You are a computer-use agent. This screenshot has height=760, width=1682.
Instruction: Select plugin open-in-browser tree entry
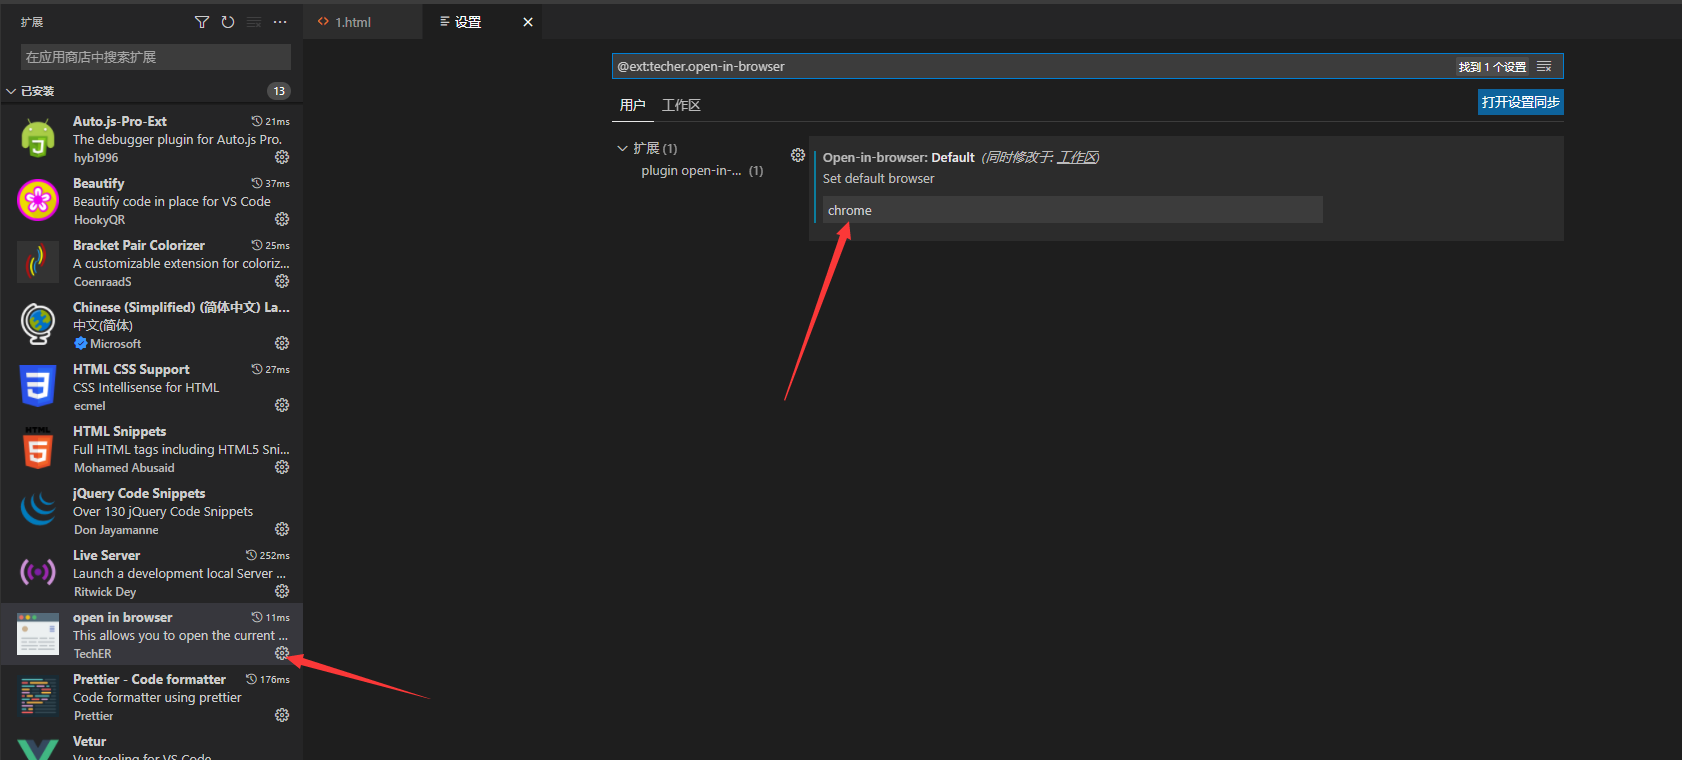click(702, 171)
